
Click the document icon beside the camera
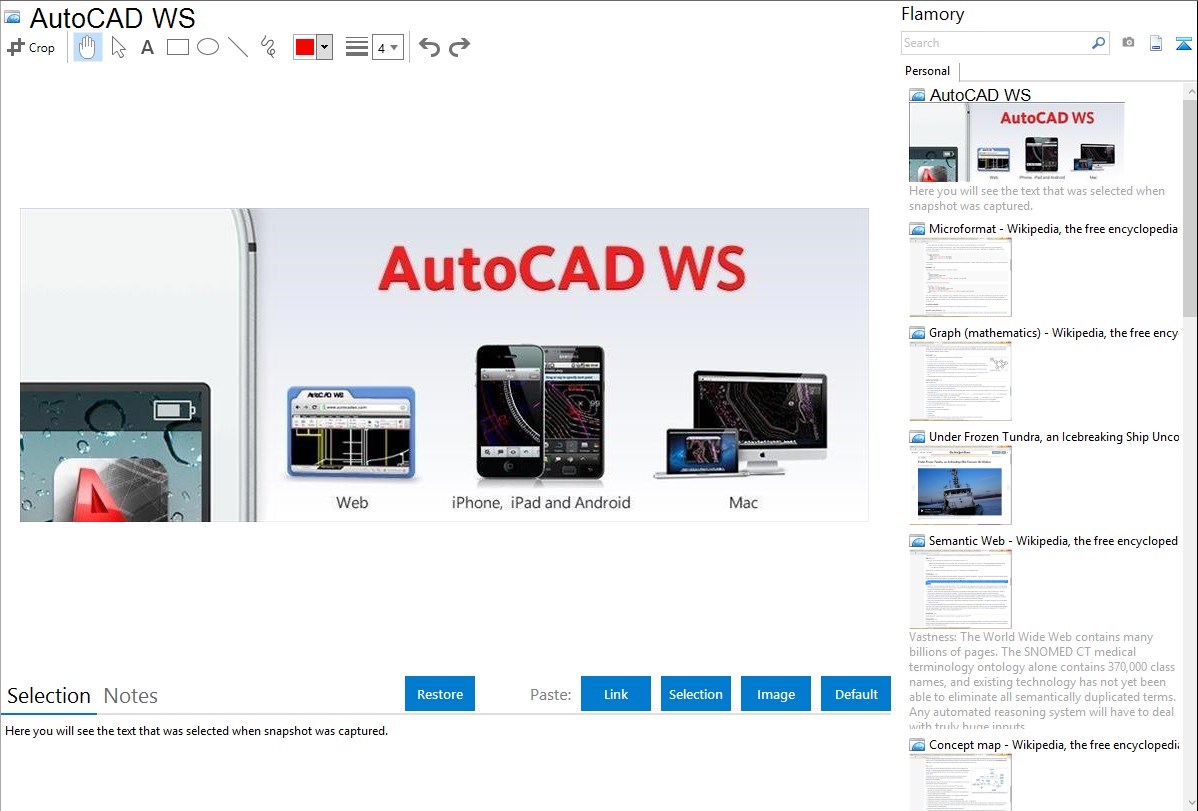point(1156,43)
